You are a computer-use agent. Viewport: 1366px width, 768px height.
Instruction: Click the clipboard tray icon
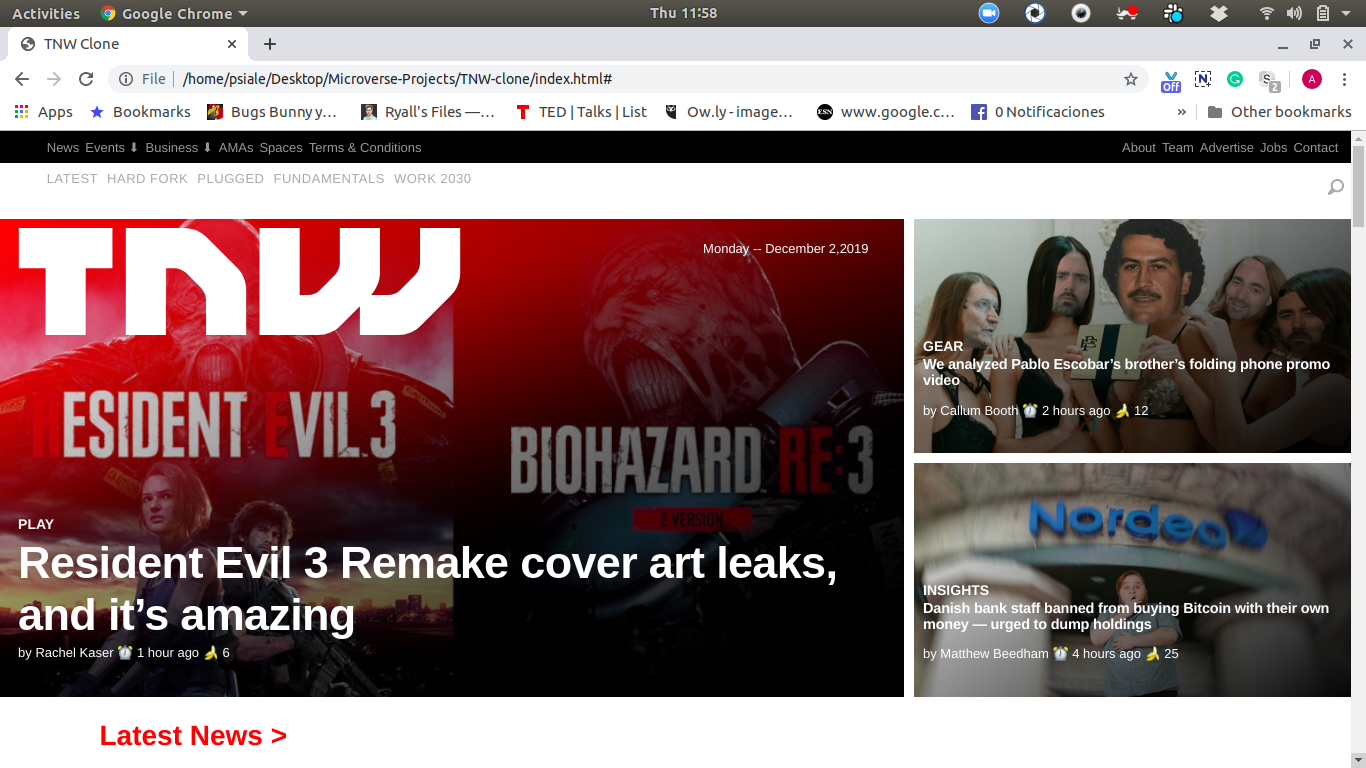[1322, 13]
